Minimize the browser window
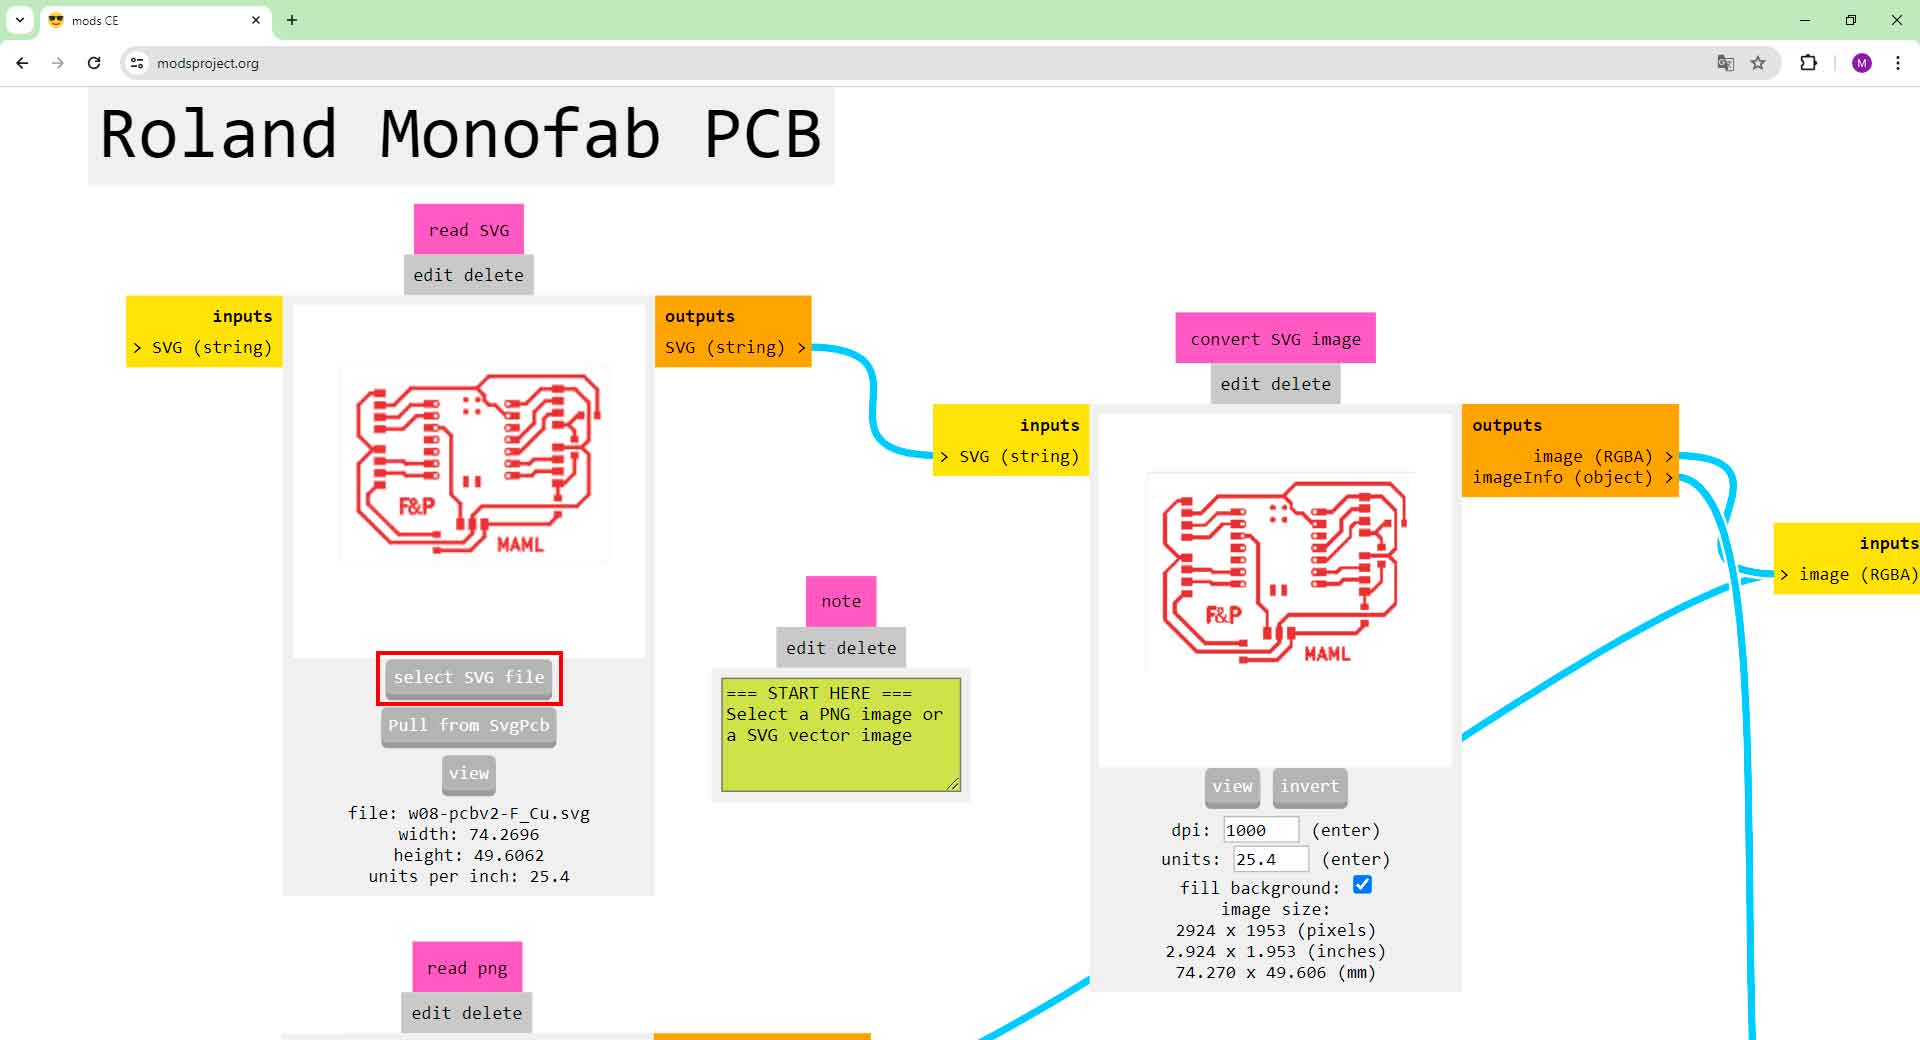The width and height of the screenshot is (1920, 1040). (1805, 20)
